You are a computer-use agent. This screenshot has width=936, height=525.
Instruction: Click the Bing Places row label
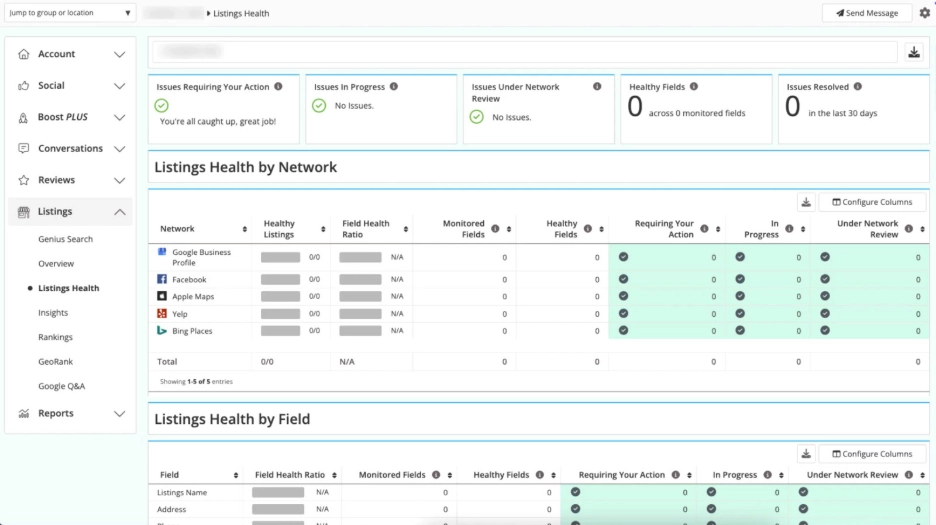tap(192, 331)
